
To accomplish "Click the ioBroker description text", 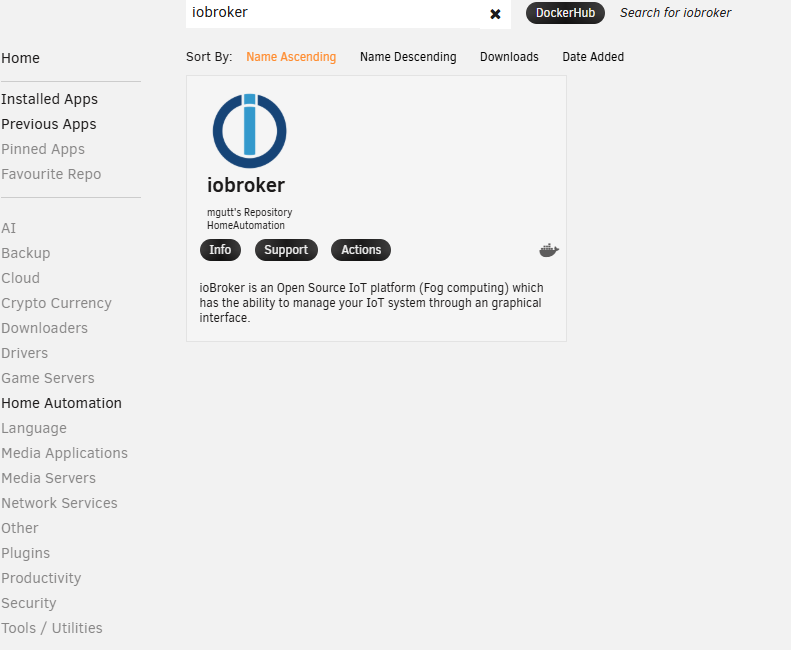I will 371,303.
